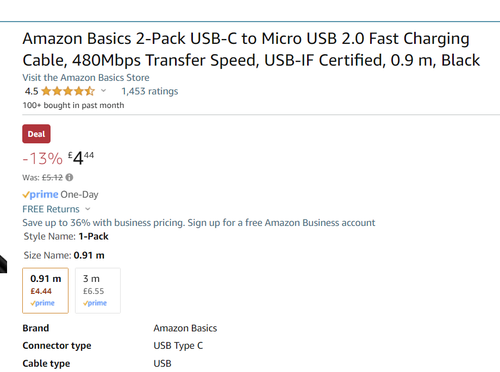500x372 pixels.
Task: Click the Cable type label
Action: coord(46,363)
